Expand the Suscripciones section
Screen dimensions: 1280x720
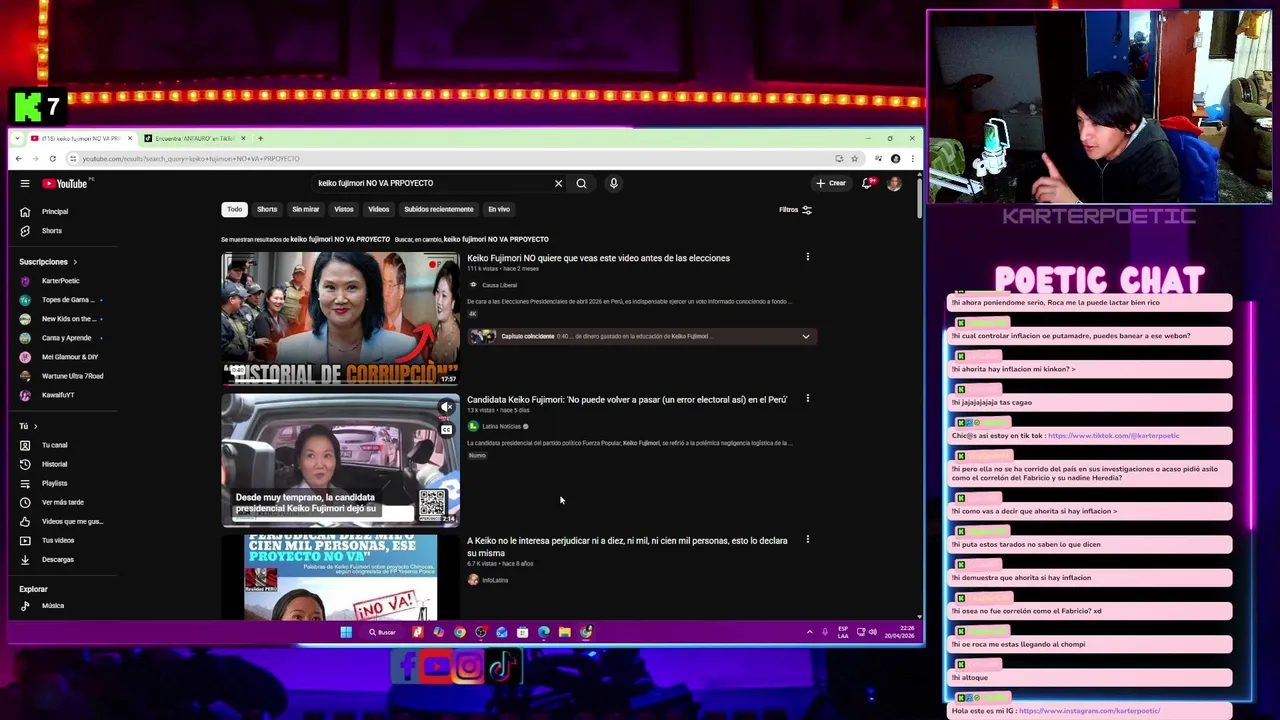tap(48, 262)
